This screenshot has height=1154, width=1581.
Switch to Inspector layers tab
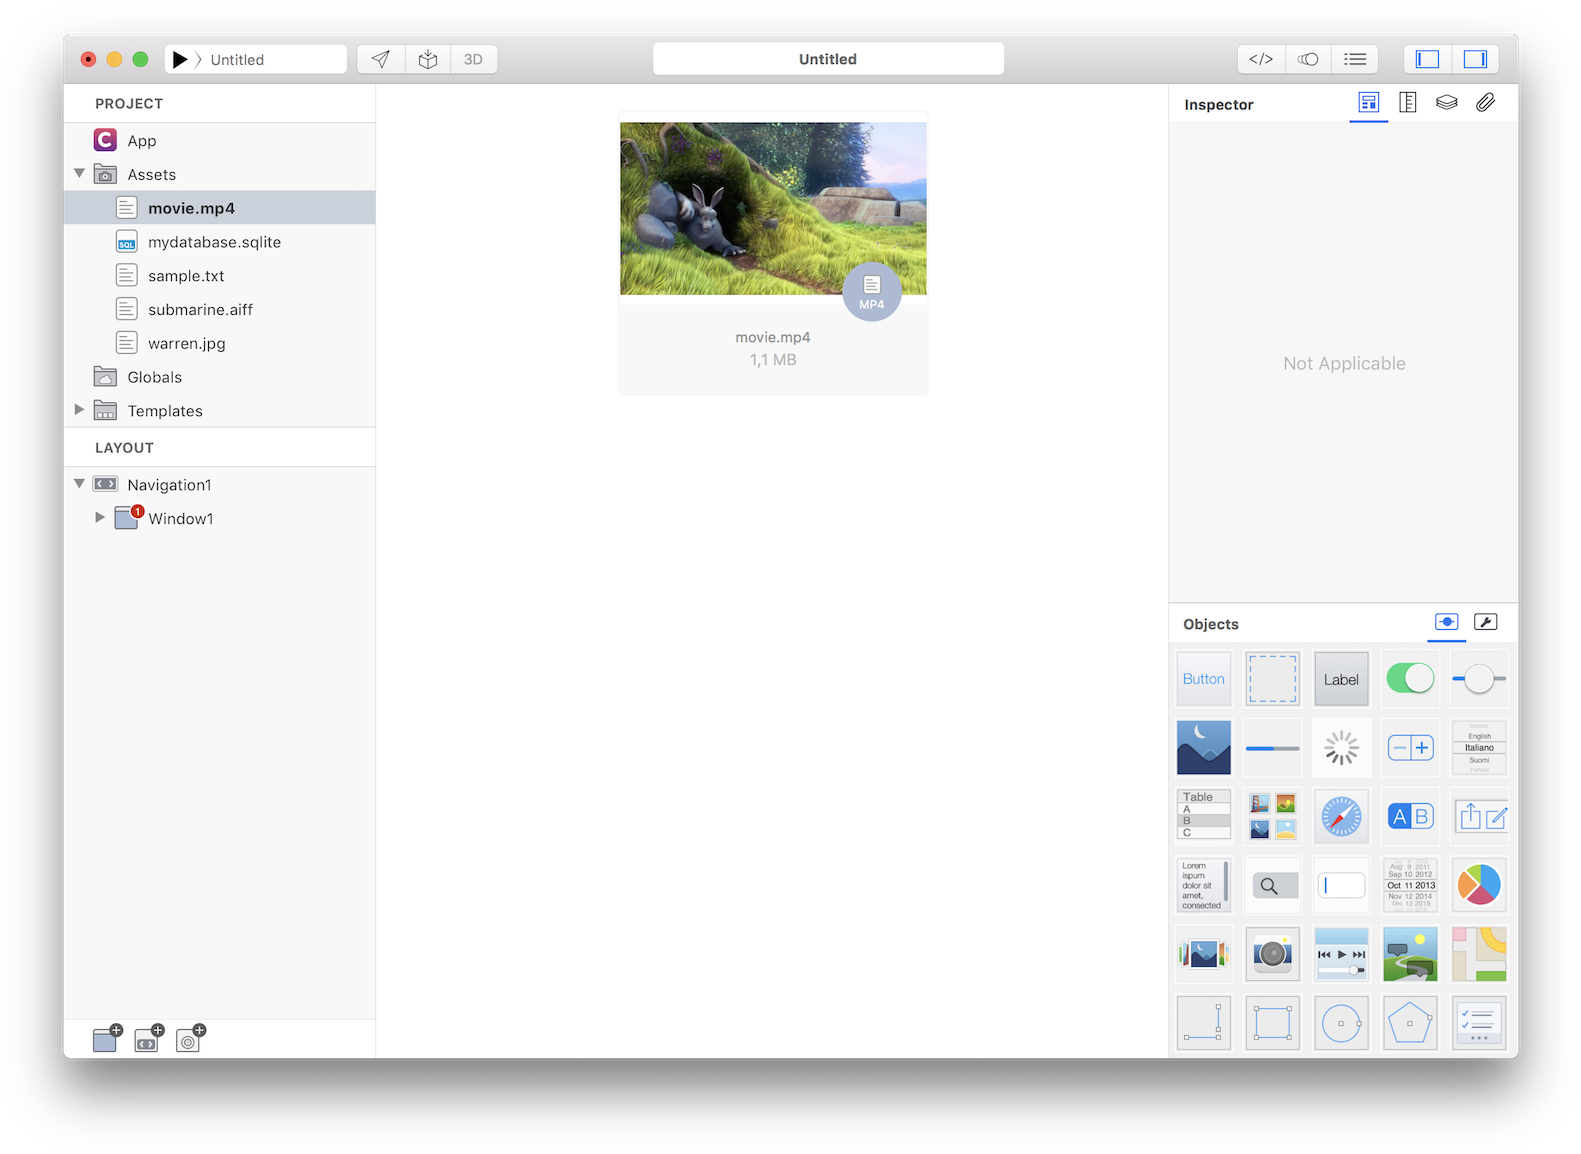[x=1447, y=102]
